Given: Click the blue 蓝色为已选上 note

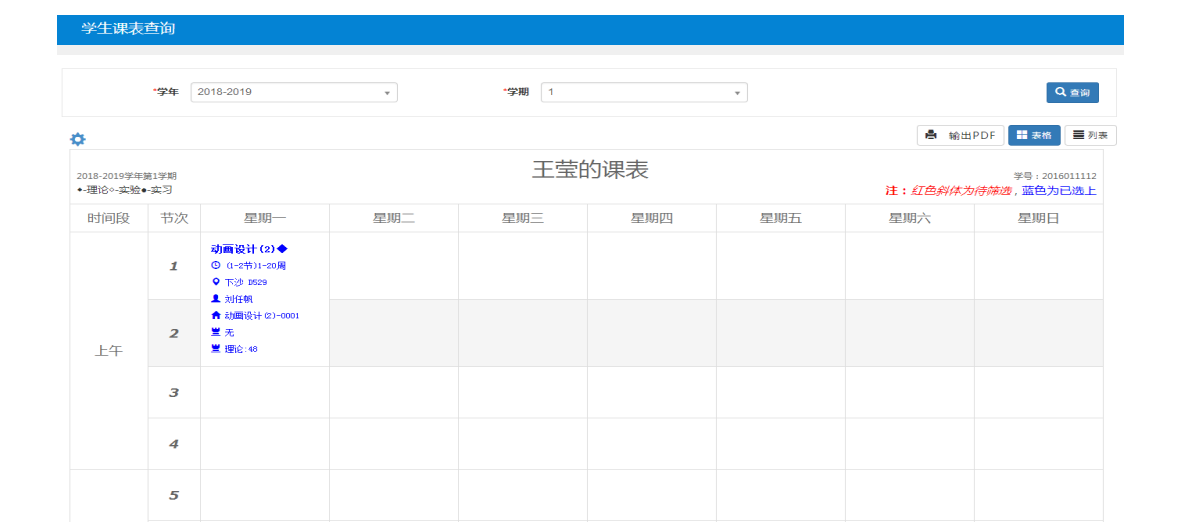Looking at the screenshot, I should (x=1059, y=191).
